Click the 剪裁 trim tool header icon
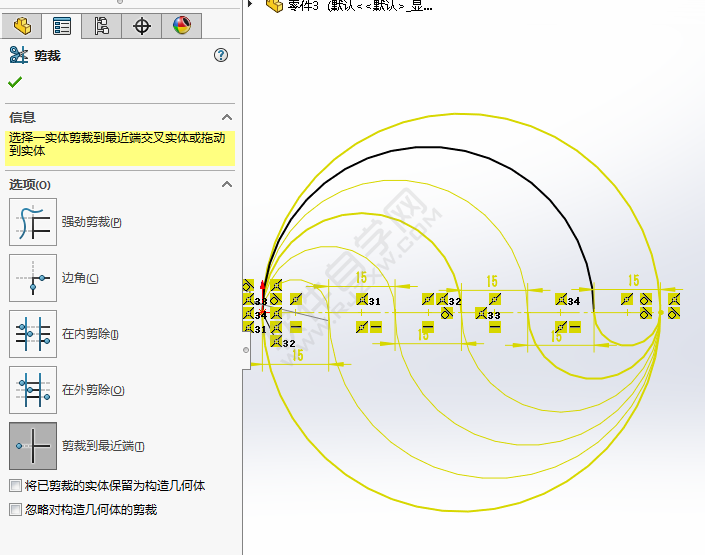The height and width of the screenshot is (555, 705). point(18,55)
